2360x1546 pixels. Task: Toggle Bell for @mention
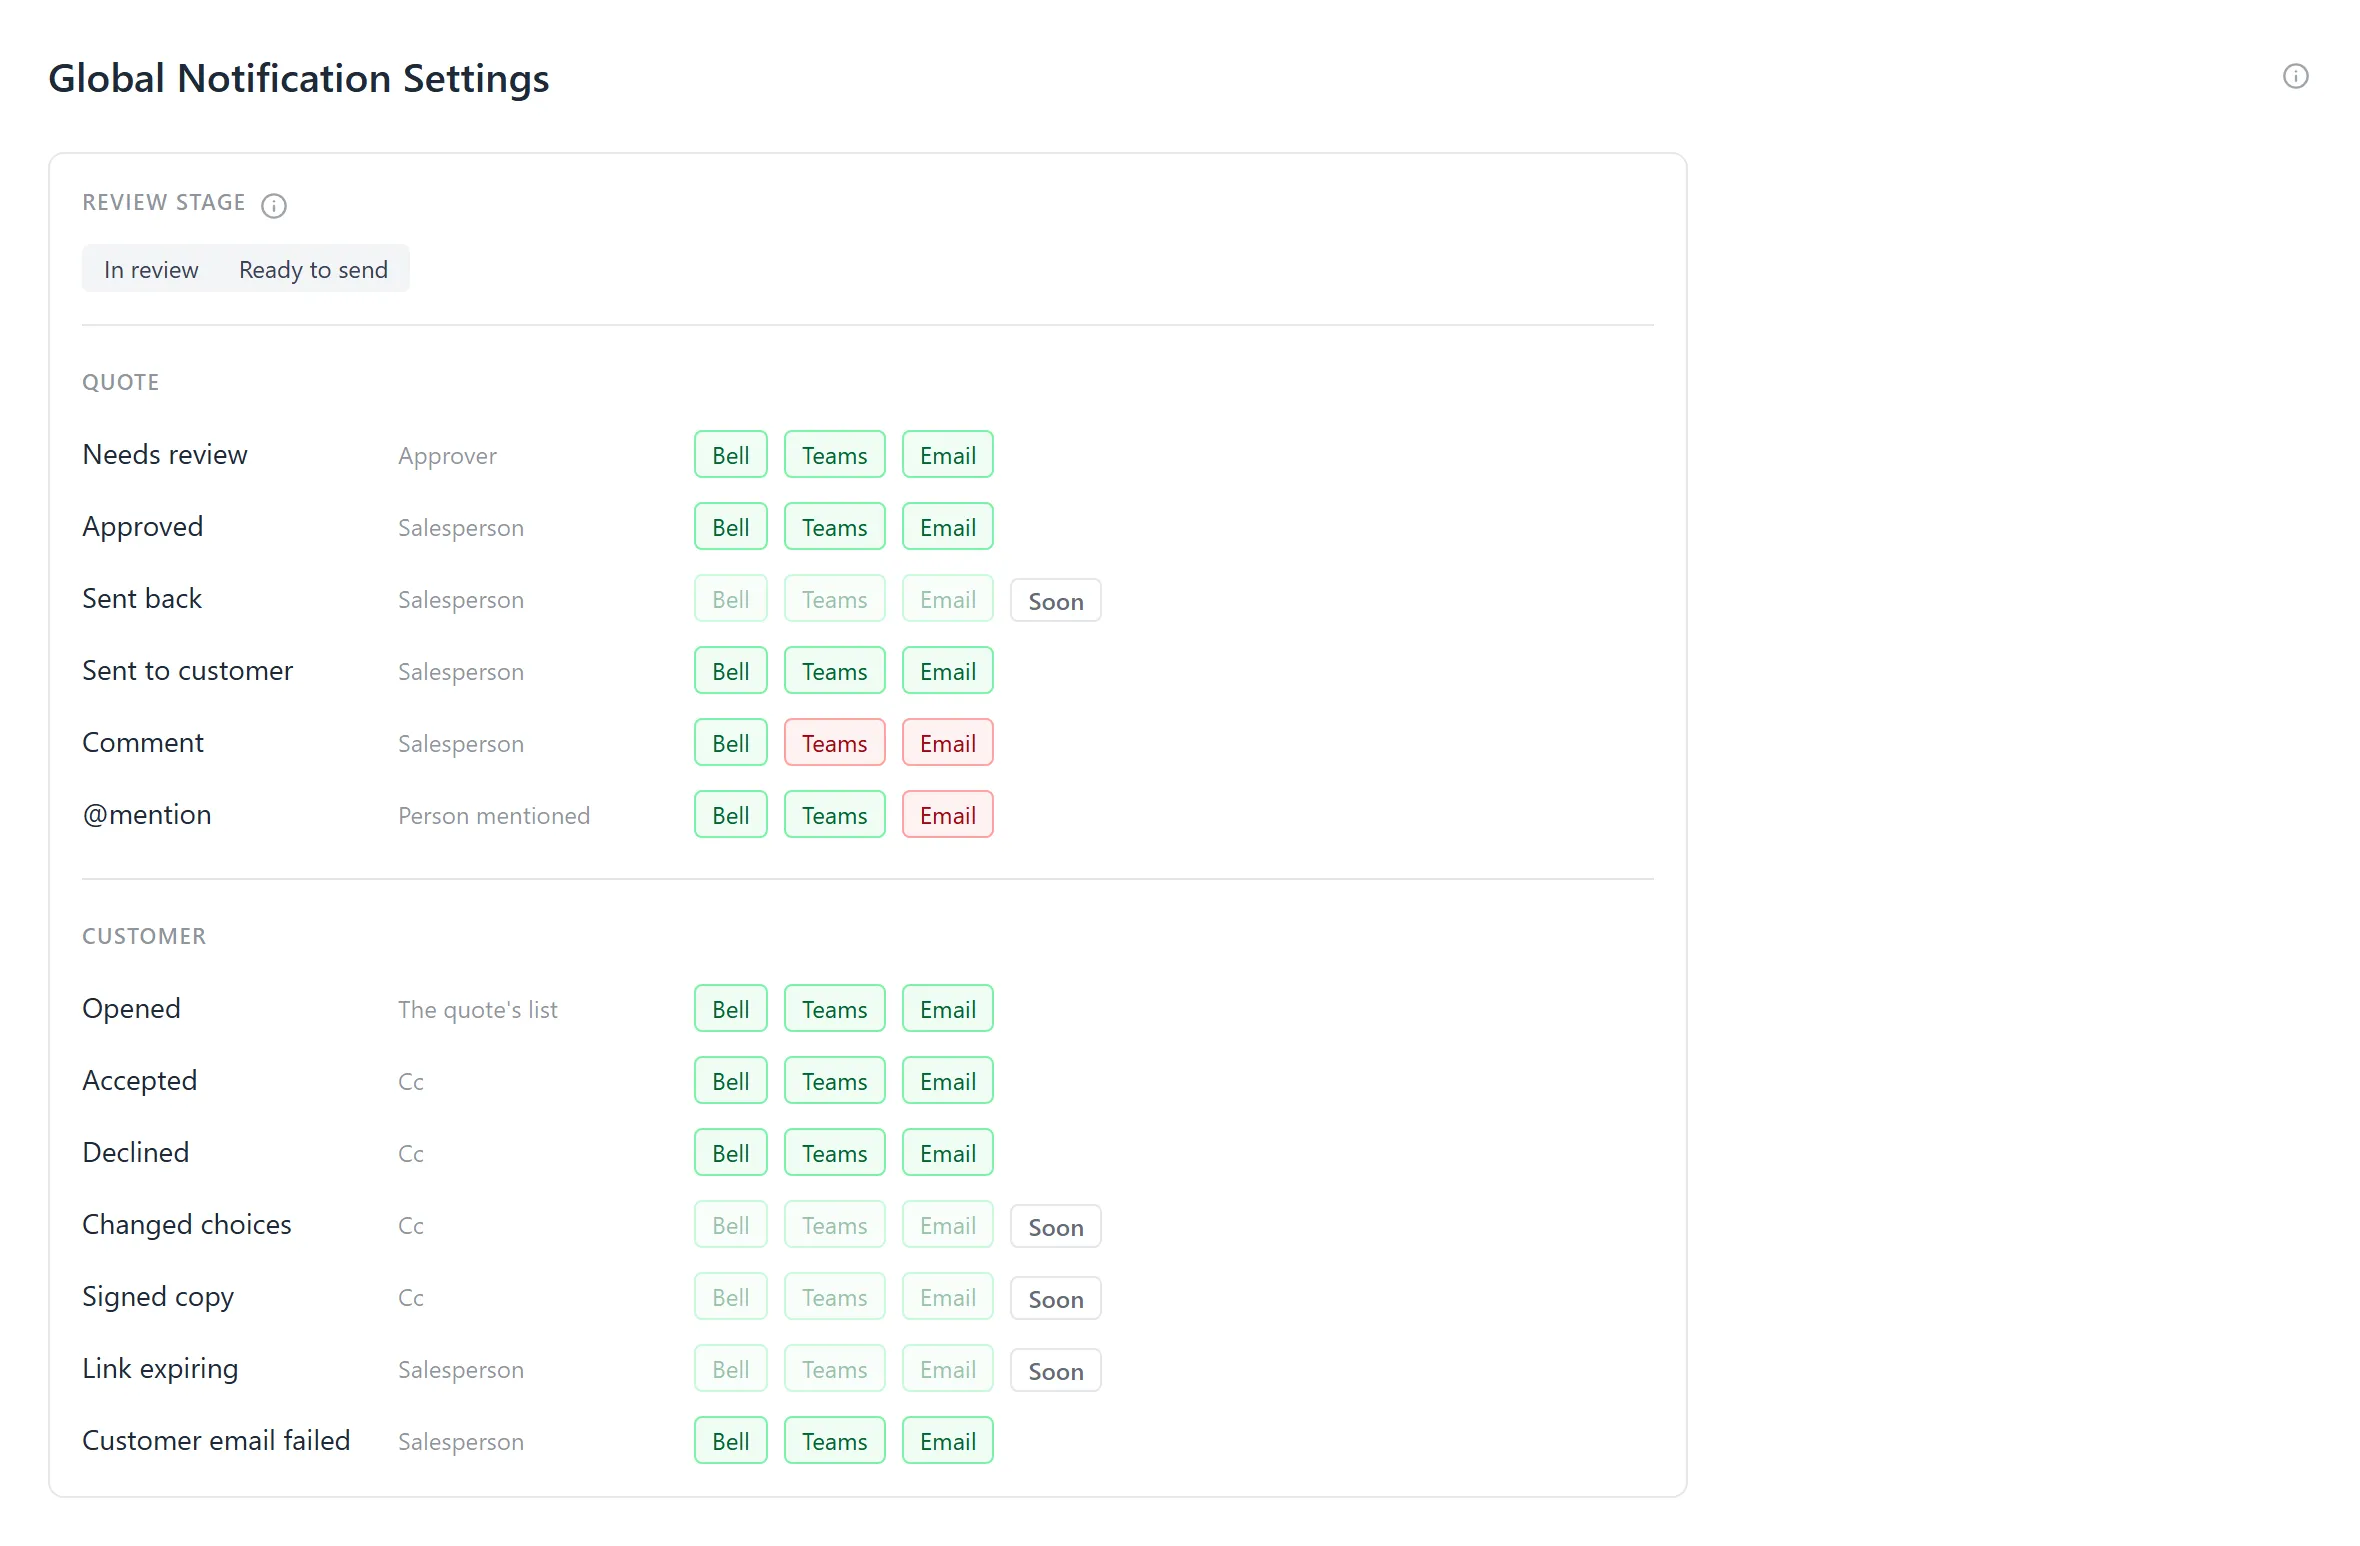(731, 815)
